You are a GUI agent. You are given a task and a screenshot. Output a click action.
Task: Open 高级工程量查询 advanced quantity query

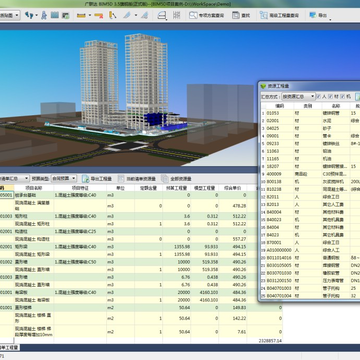(279, 15)
